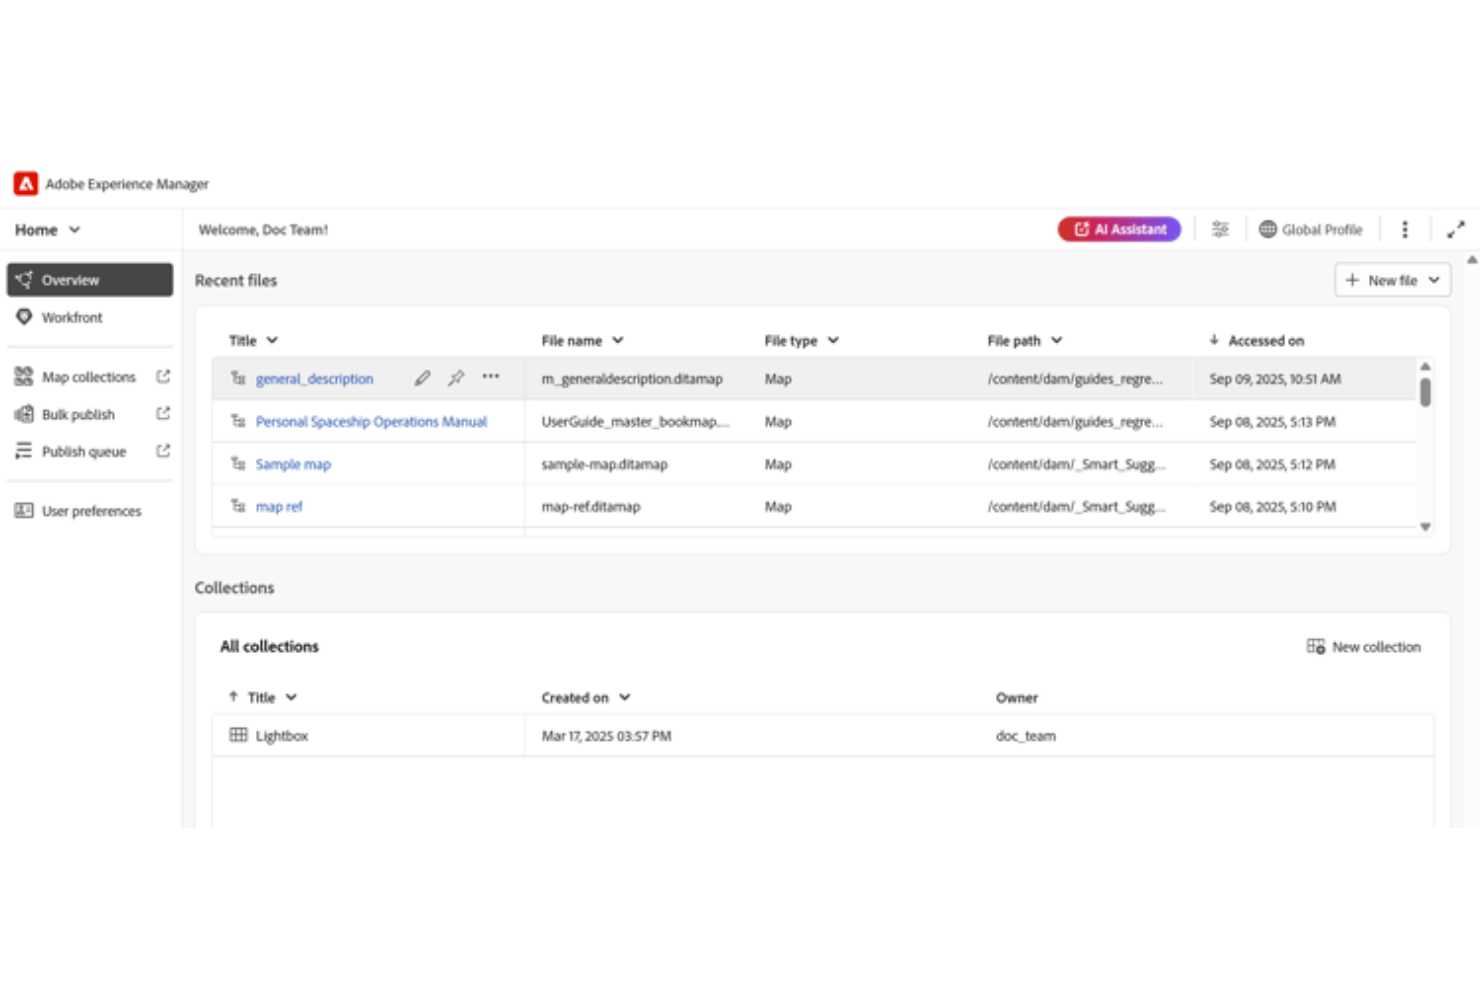Sort by Accessed on column
This screenshot has width=1480, height=987.
(1256, 341)
